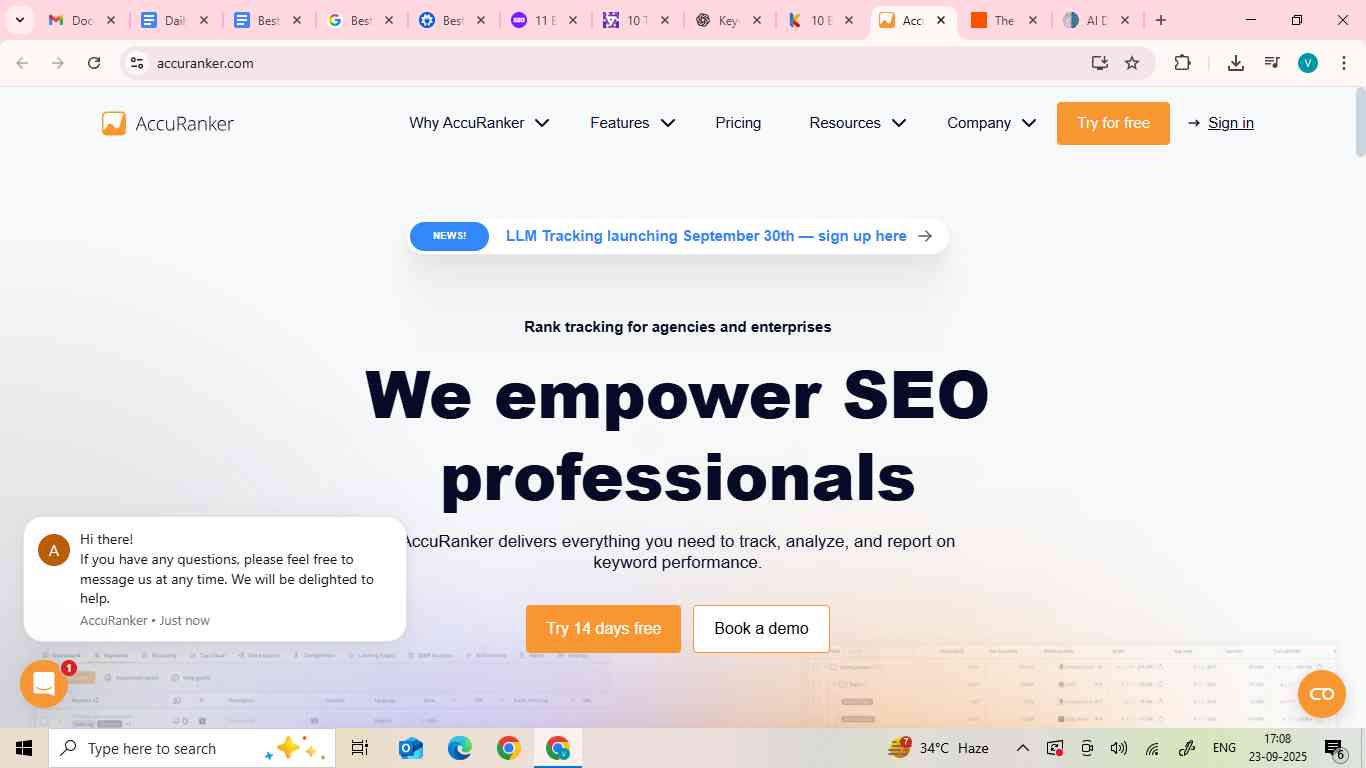Viewport: 1366px width, 768px height.
Task: Bookmark this page with the star icon
Action: pyautogui.click(x=1132, y=63)
